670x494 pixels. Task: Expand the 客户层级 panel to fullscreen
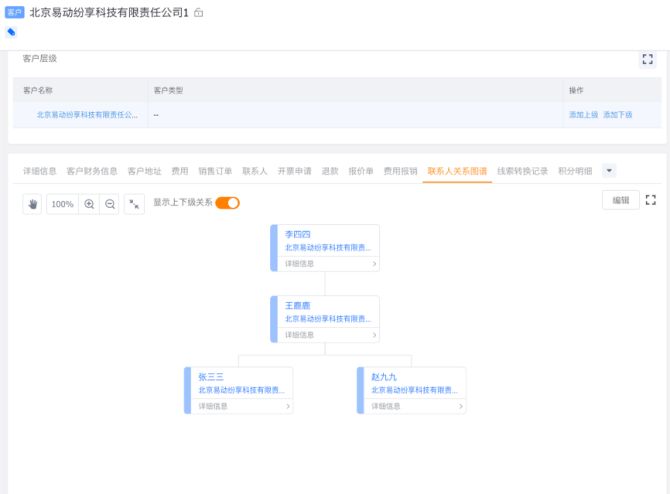click(x=647, y=60)
